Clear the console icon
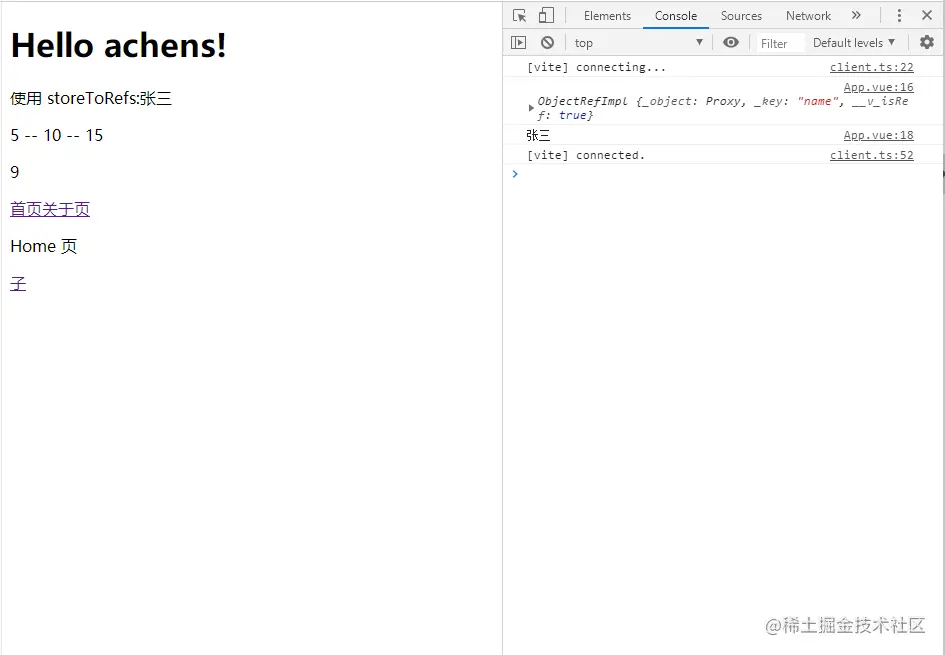The height and width of the screenshot is (655, 945). [547, 43]
